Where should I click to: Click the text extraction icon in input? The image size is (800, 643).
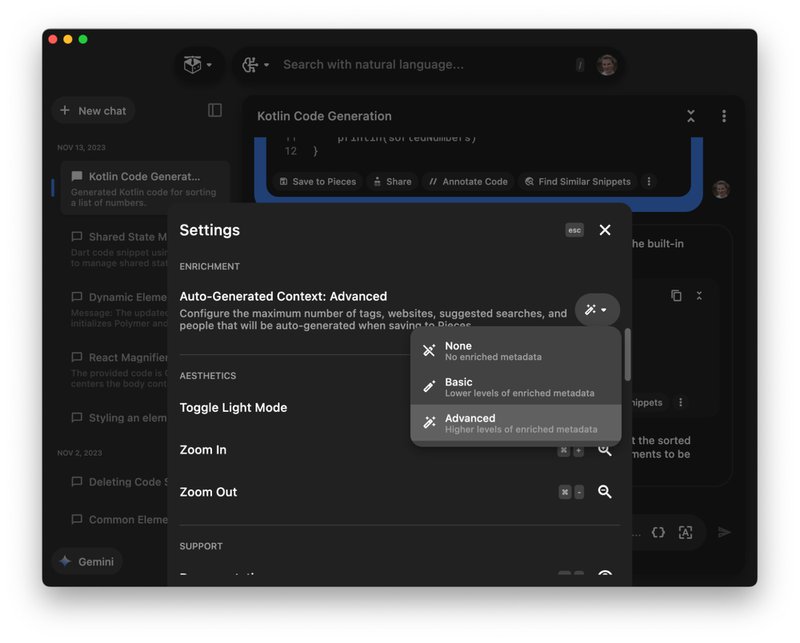click(x=686, y=533)
